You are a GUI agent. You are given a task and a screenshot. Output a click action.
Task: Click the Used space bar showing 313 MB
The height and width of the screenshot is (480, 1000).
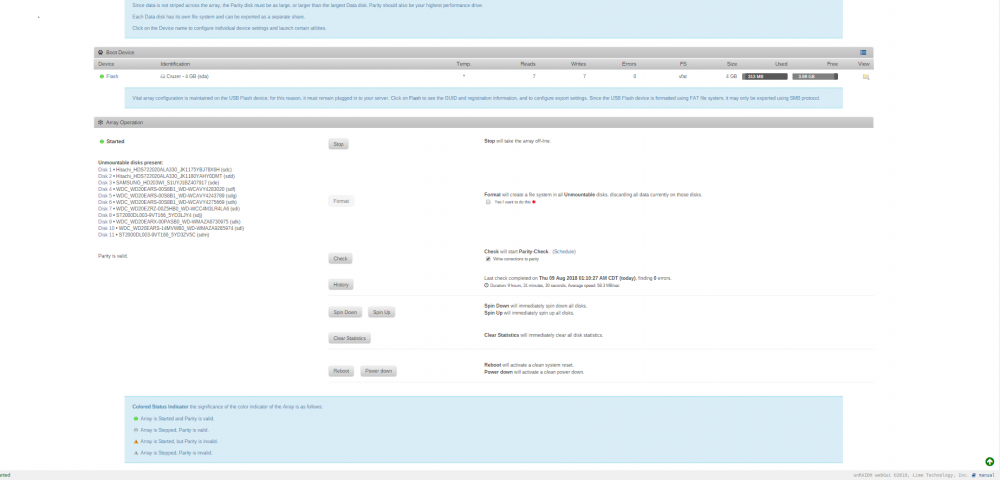765,76
